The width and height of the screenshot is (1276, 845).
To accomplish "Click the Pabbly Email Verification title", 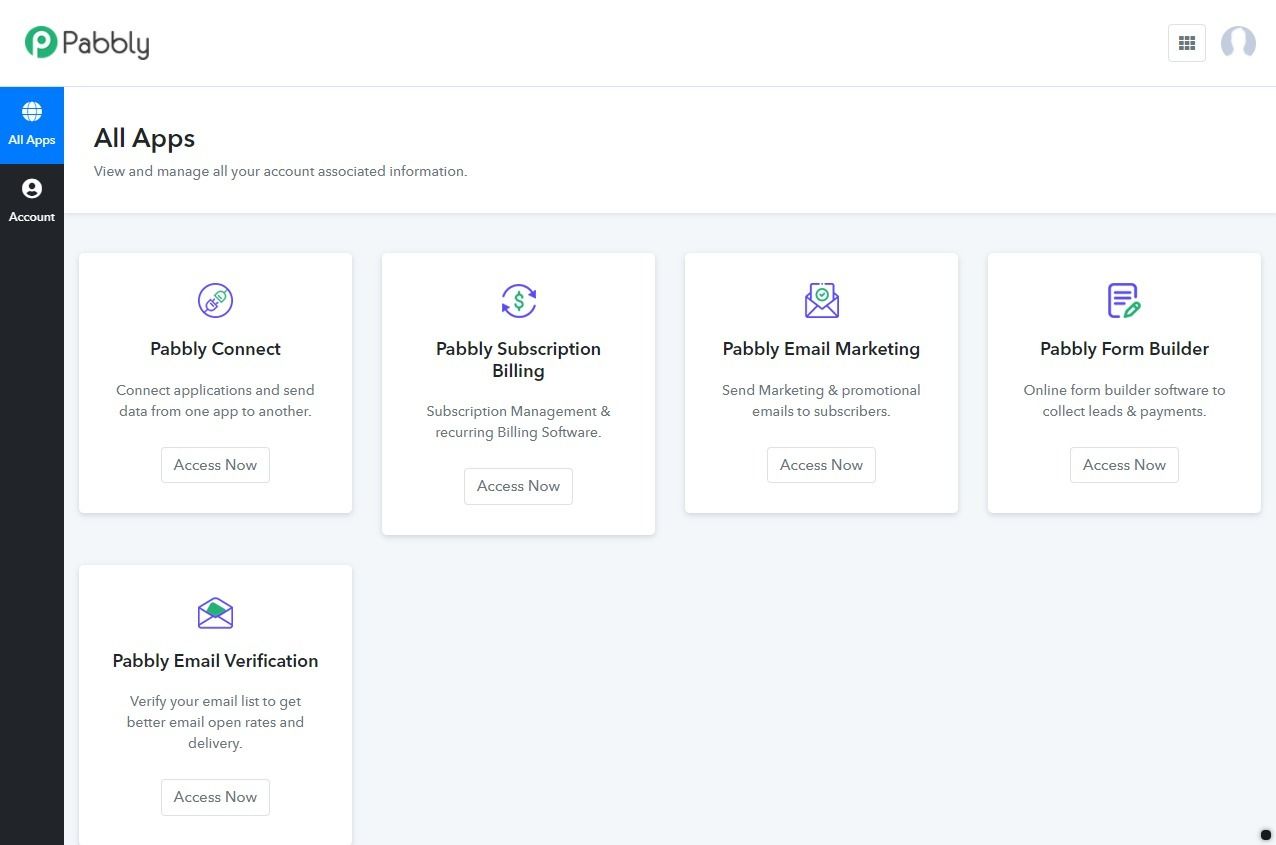I will point(215,661).
